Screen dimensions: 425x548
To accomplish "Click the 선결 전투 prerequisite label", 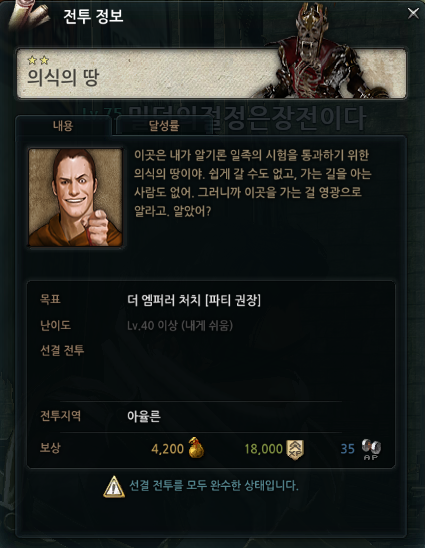I will [62, 350].
